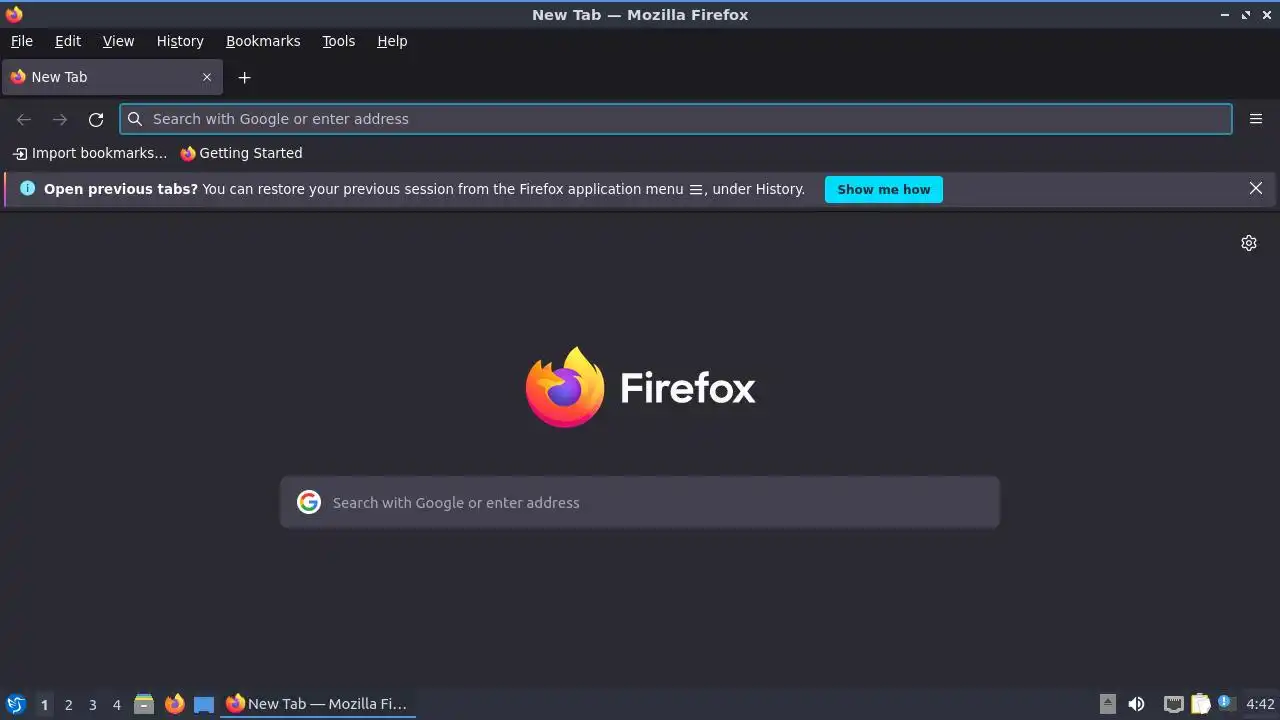1280x720 pixels.
Task: Switch to workspace 3
Action: (x=92, y=704)
